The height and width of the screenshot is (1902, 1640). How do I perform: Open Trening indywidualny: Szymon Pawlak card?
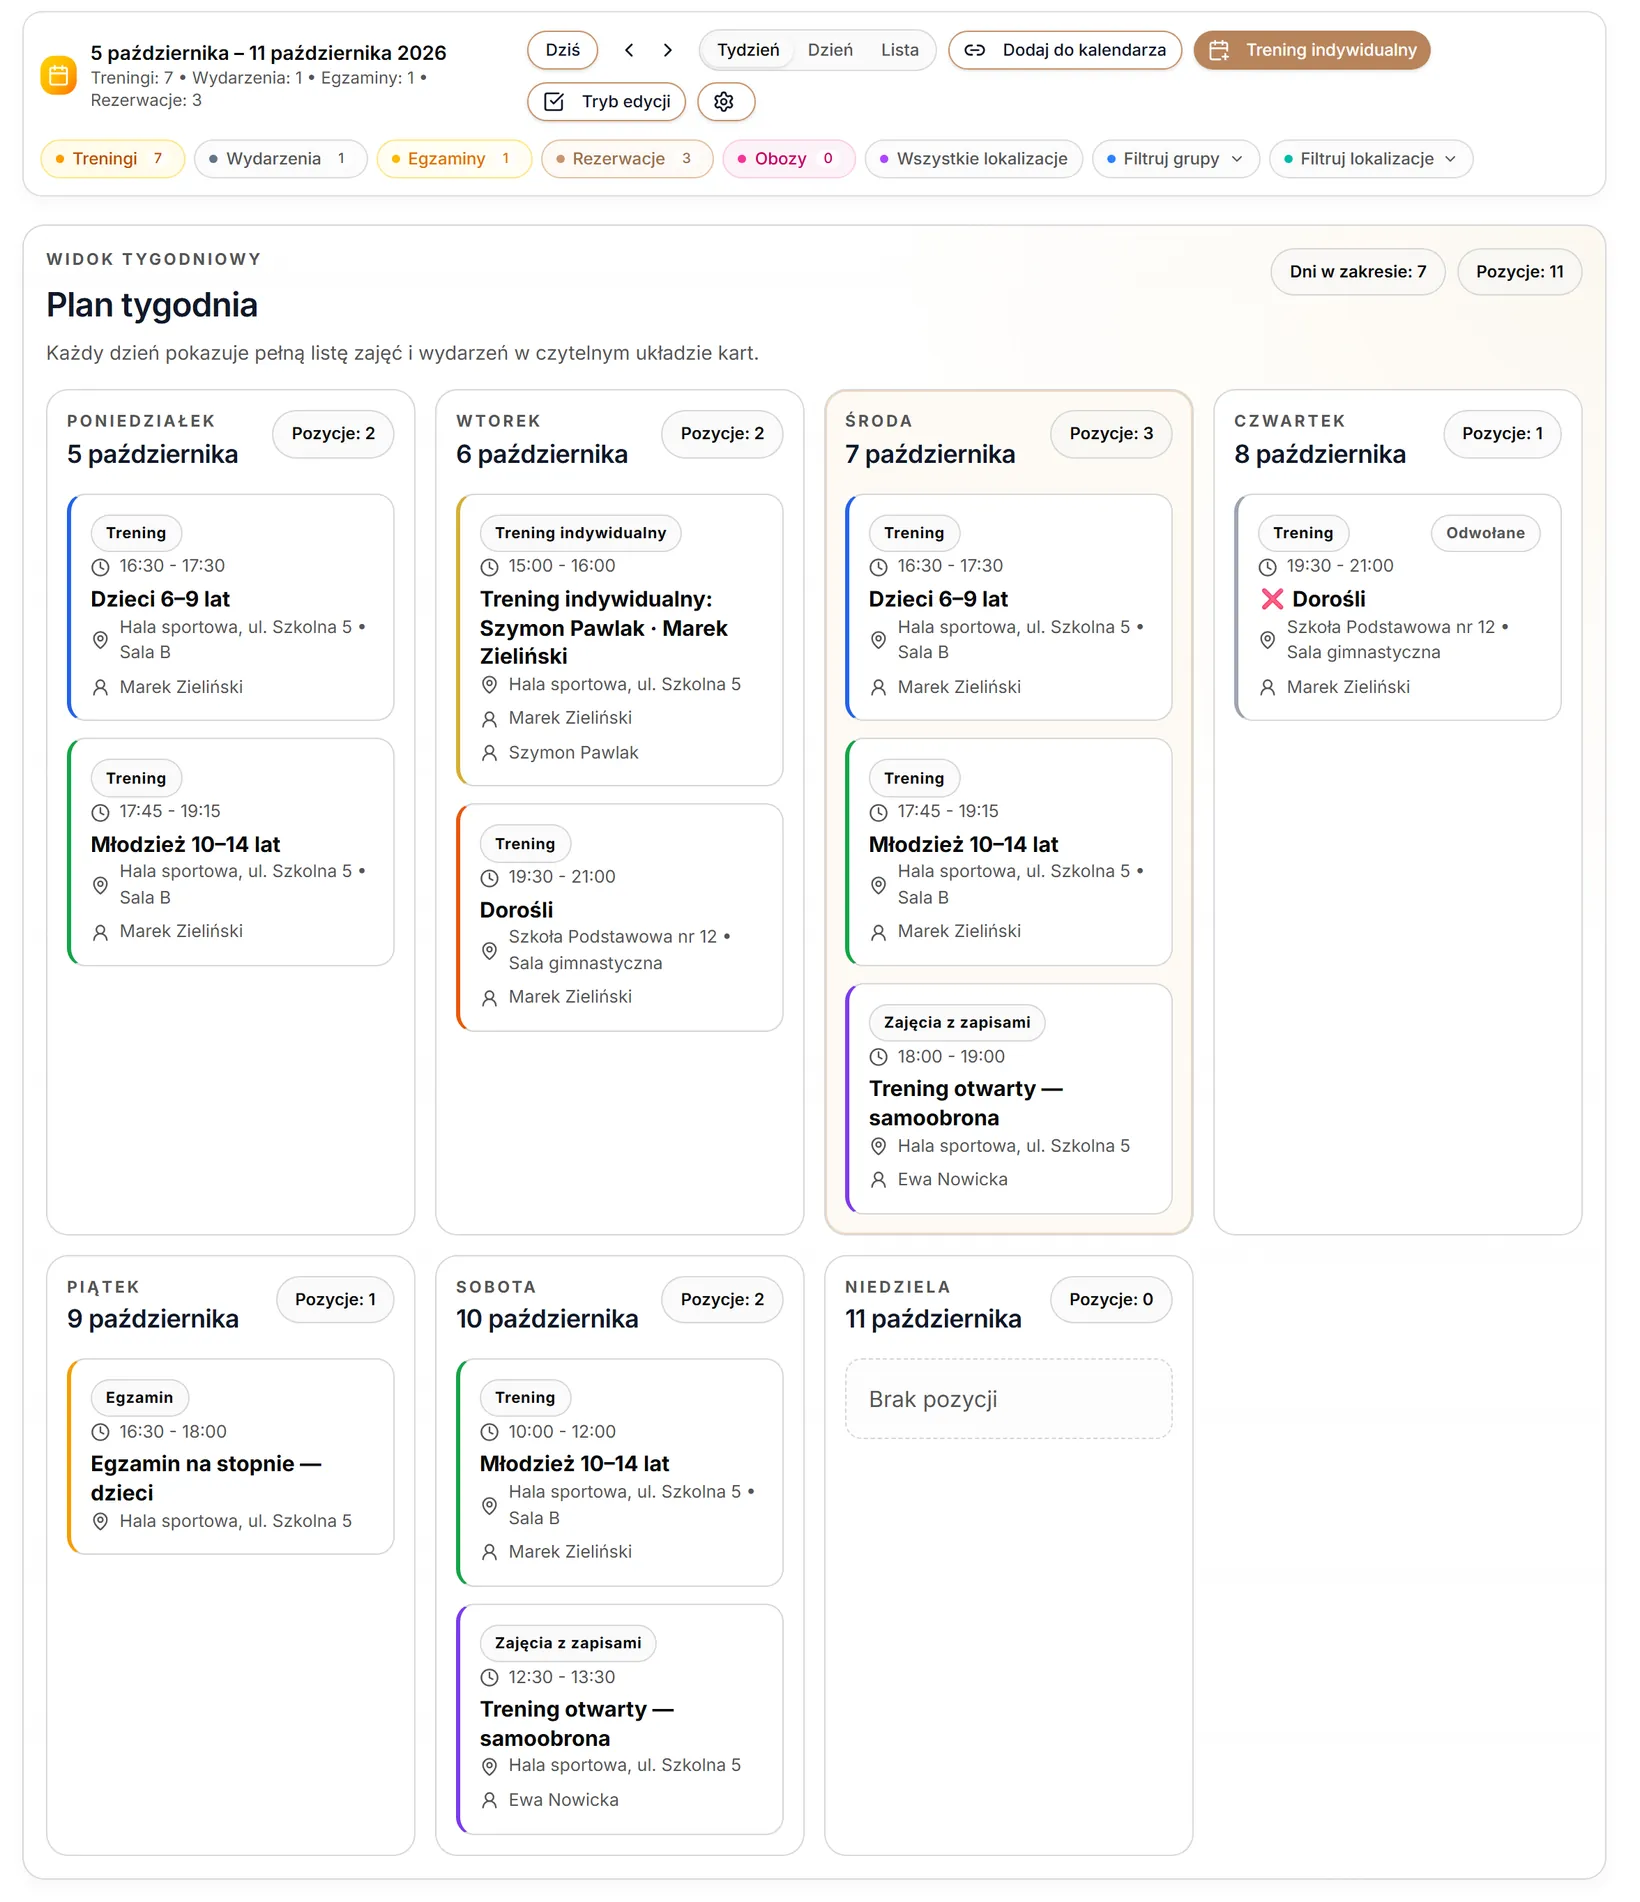(x=619, y=640)
